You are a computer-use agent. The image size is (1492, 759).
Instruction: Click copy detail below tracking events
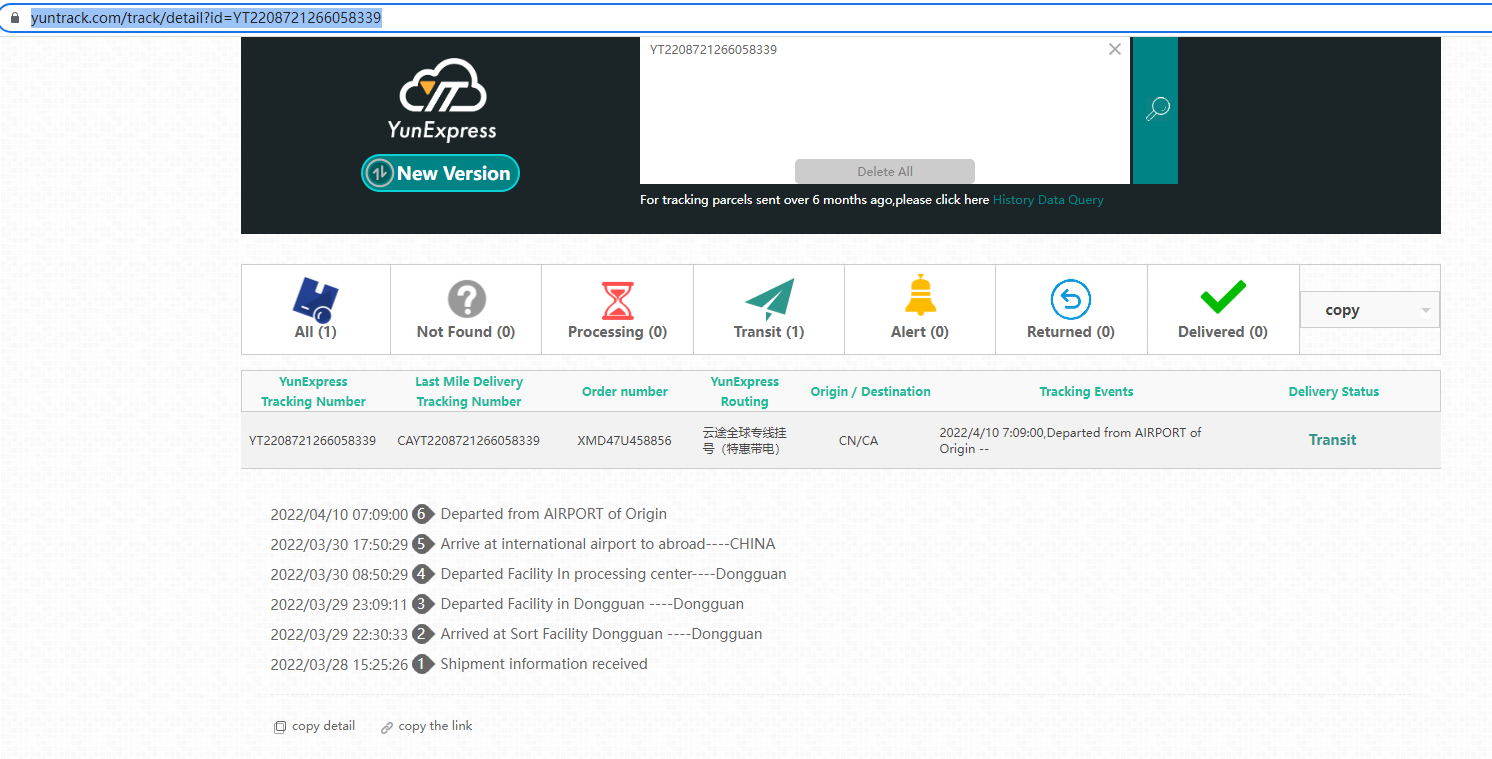point(314,726)
